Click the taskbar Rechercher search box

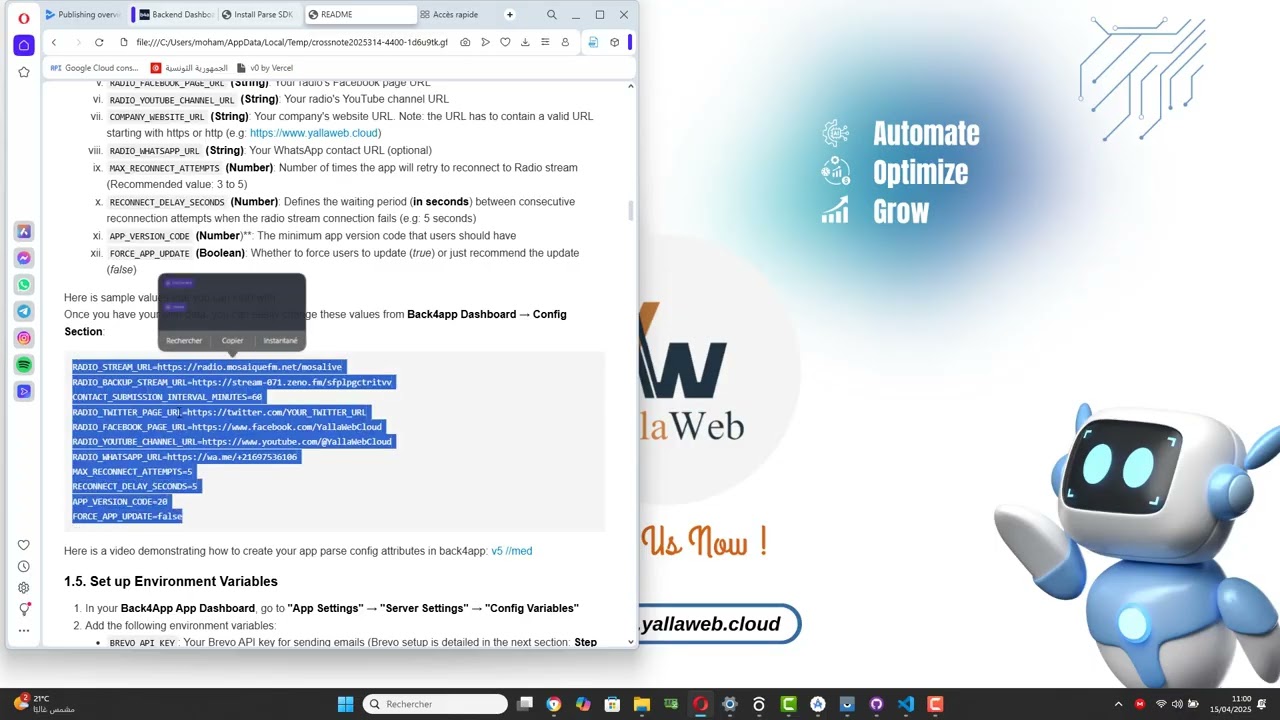pyautogui.click(x=435, y=704)
